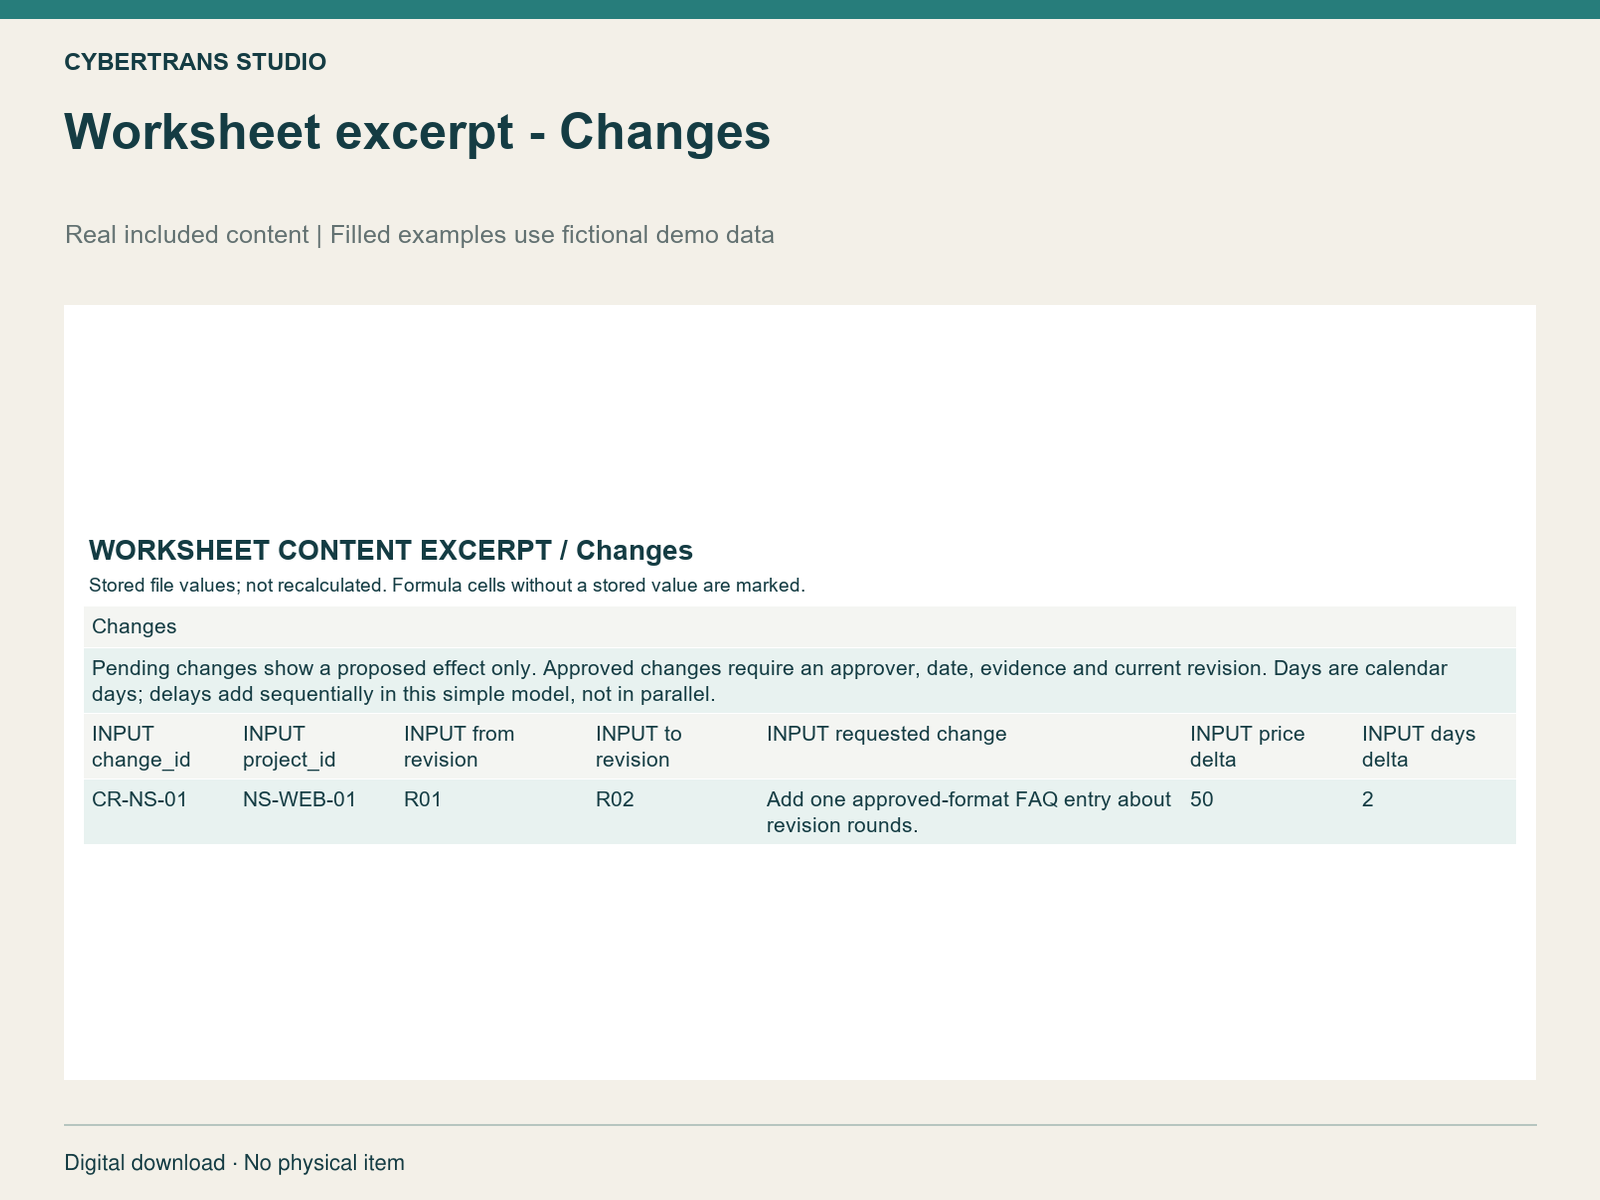
Task: Click the price delta value 50
Action: click(x=1202, y=800)
